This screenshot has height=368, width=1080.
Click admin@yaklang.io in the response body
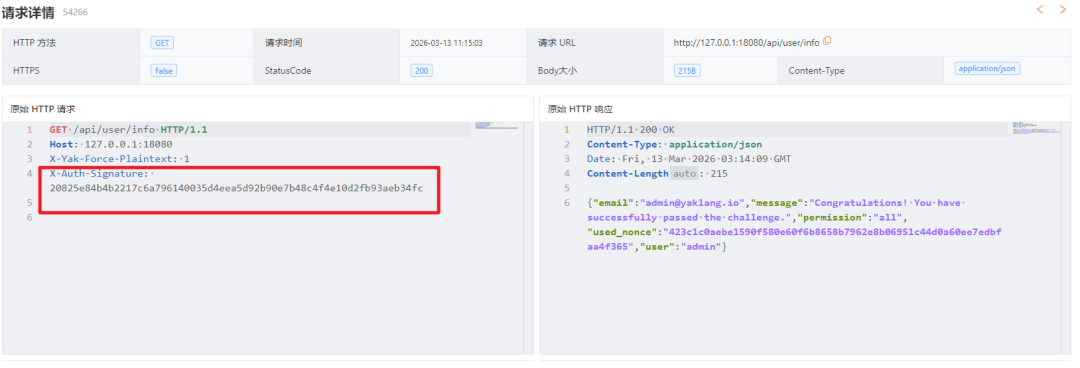pos(693,203)
